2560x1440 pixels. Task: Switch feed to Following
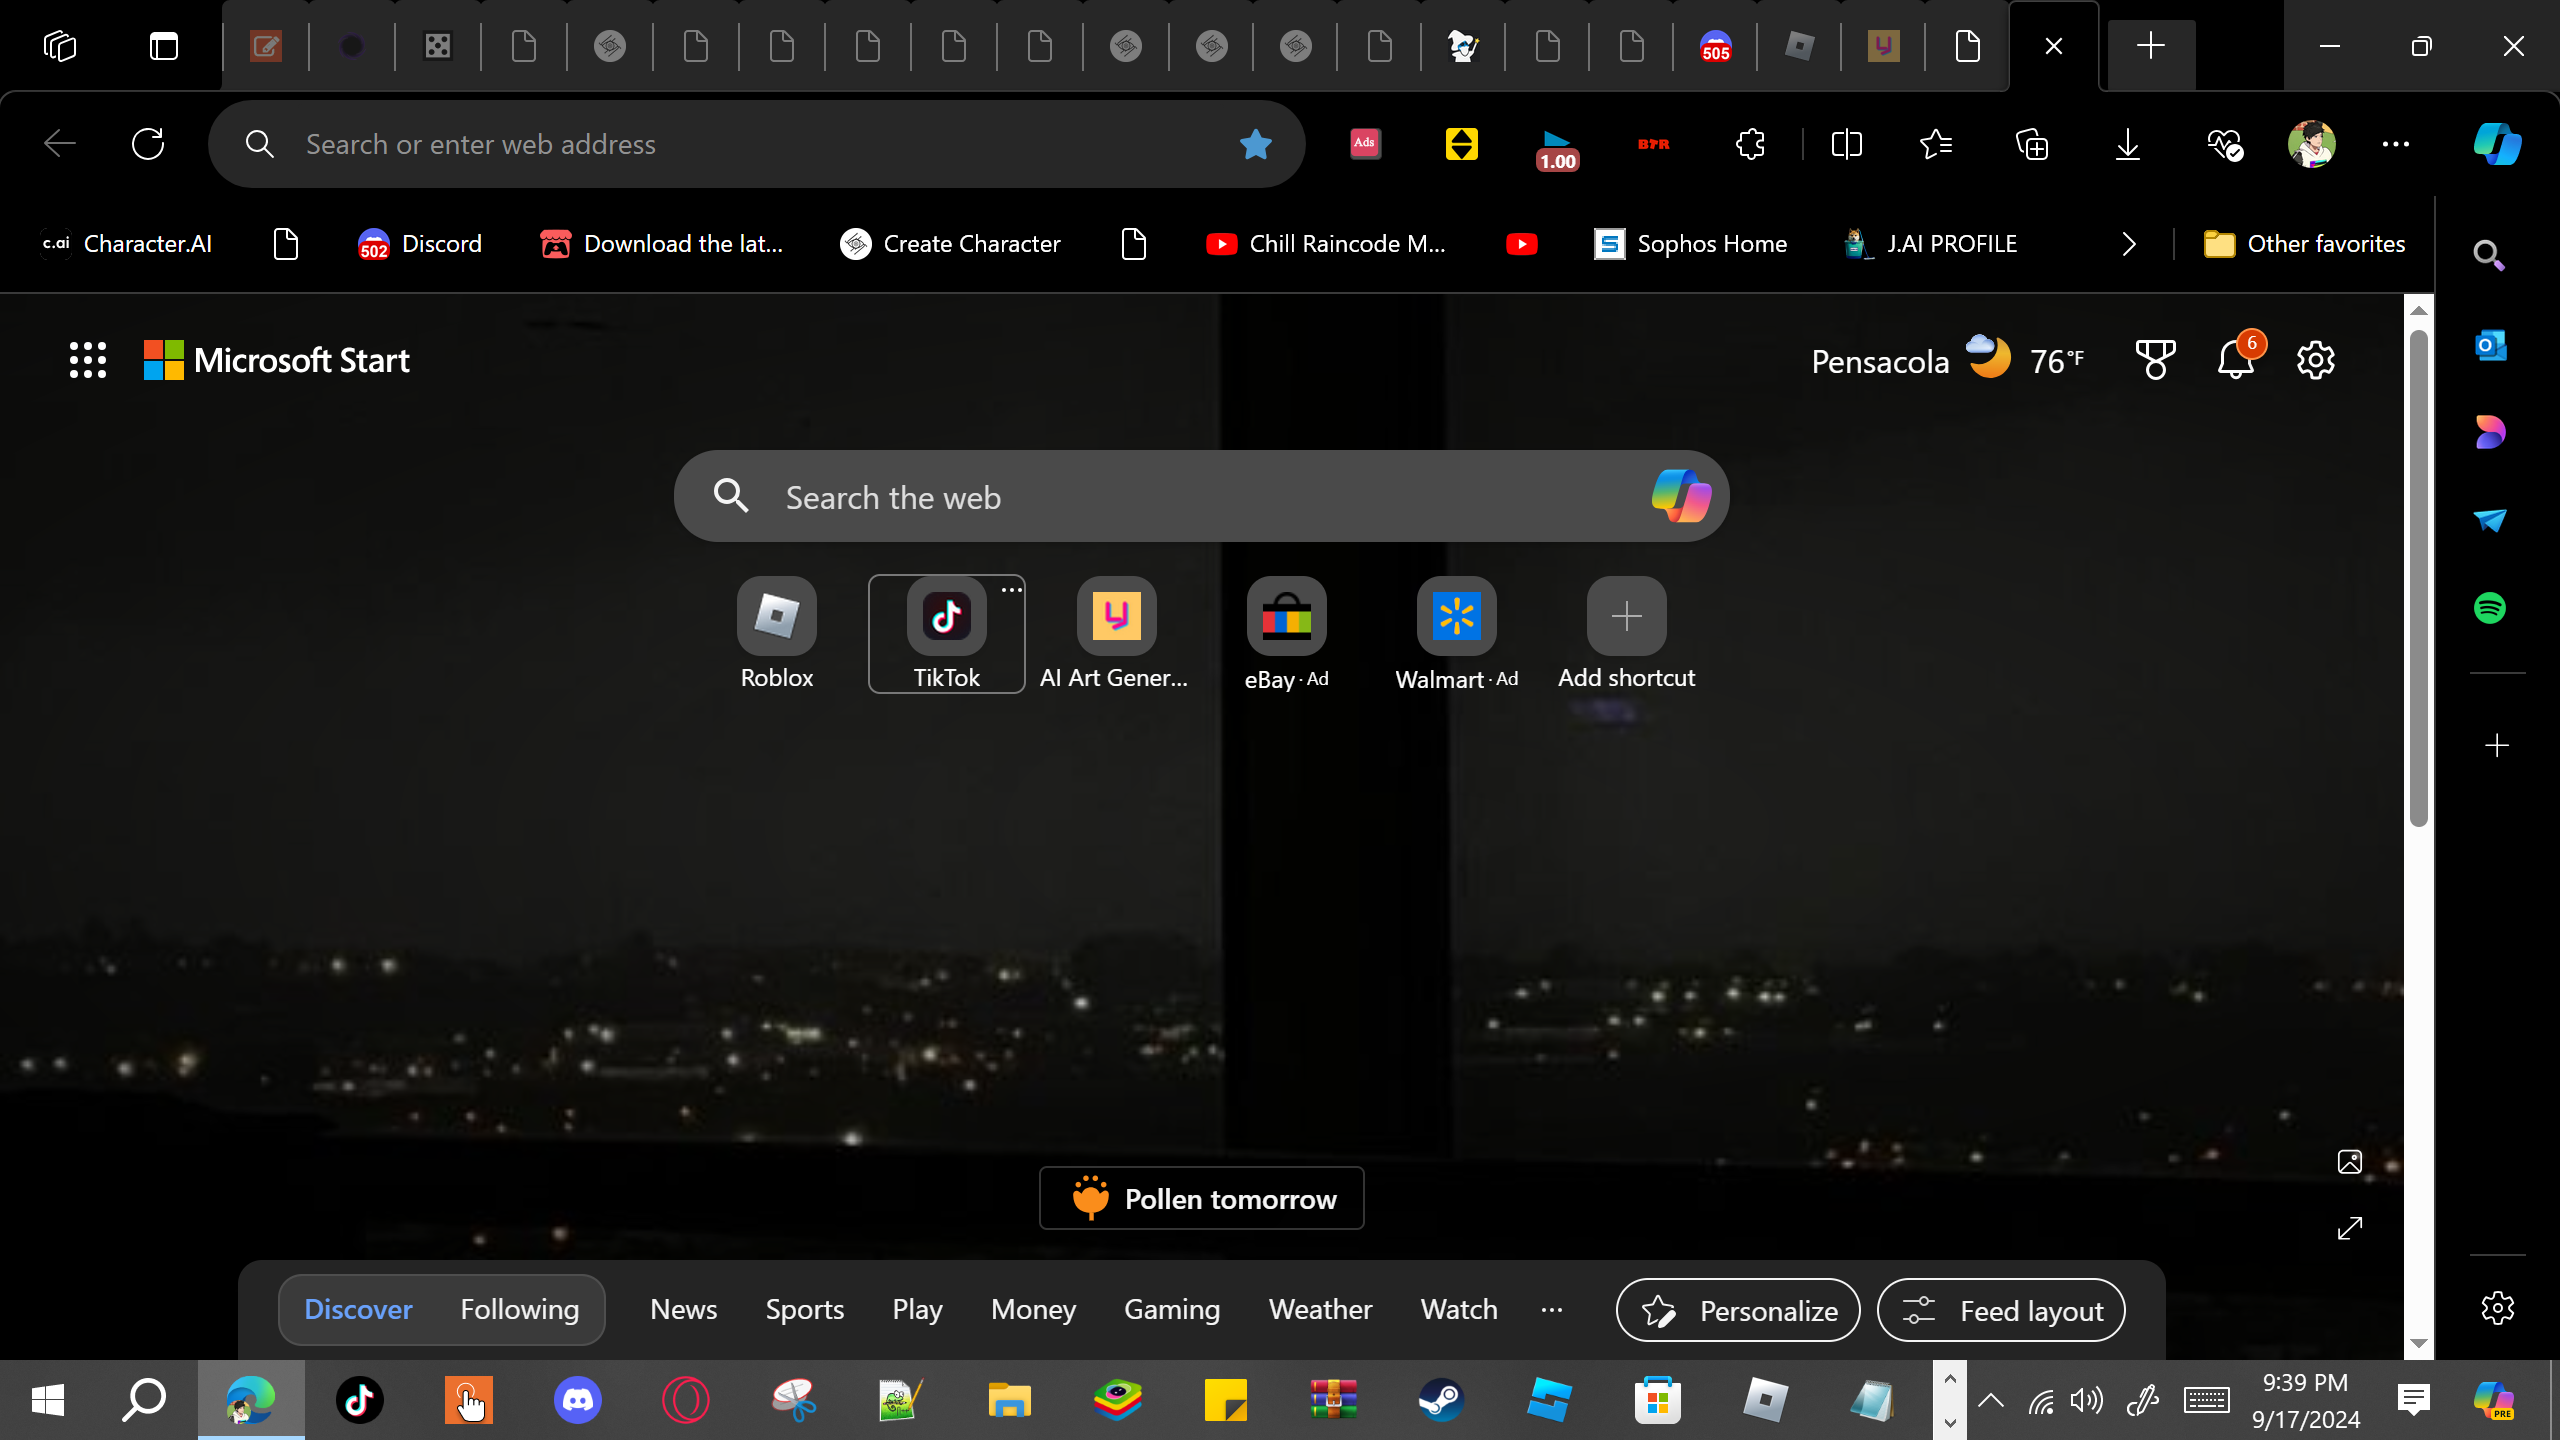tap(519, 1310)
